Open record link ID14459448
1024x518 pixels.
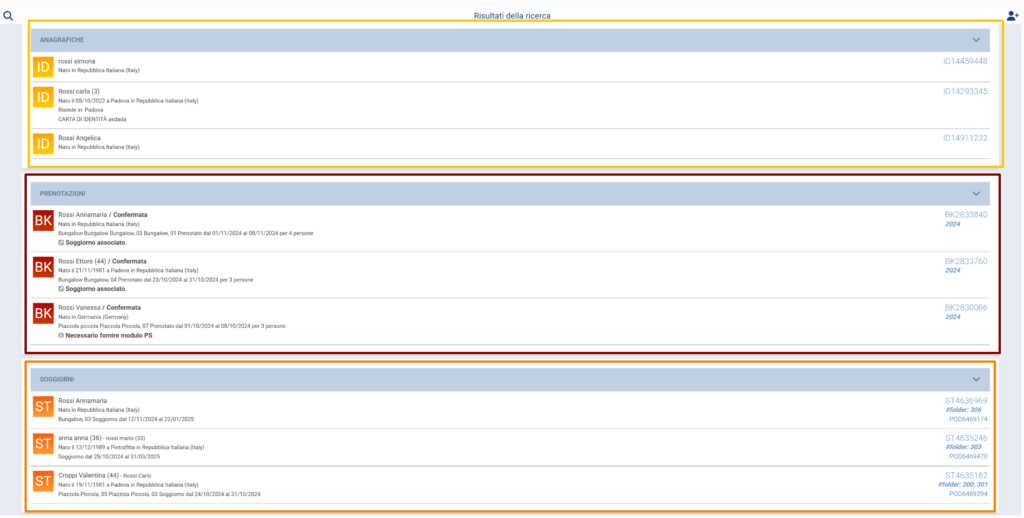(x=964, y=61)
